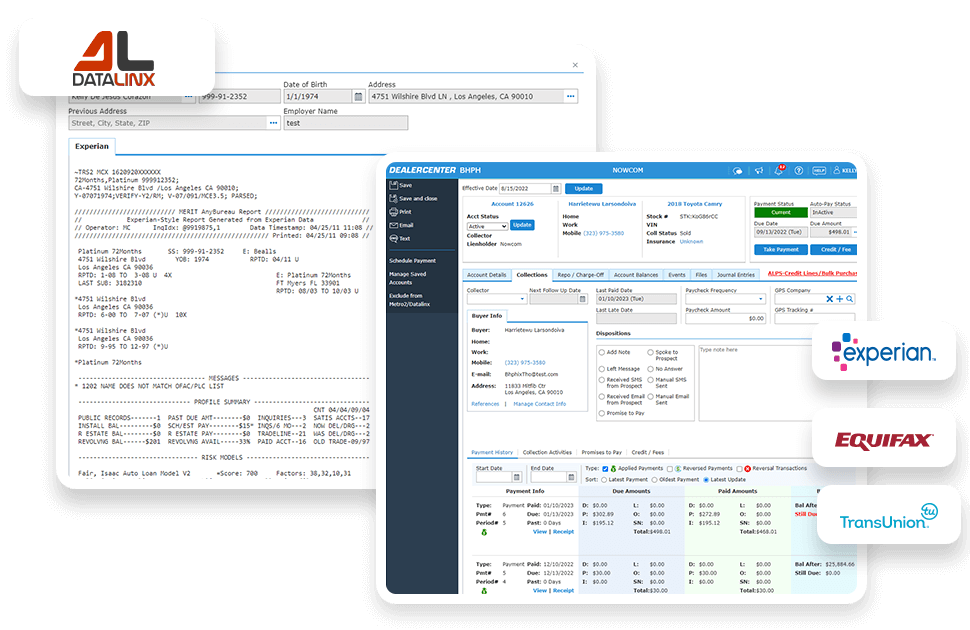The height and width of the screenshot is (630, 970).
Task: Switch to the Events tab
Action: tap(676, 275)
